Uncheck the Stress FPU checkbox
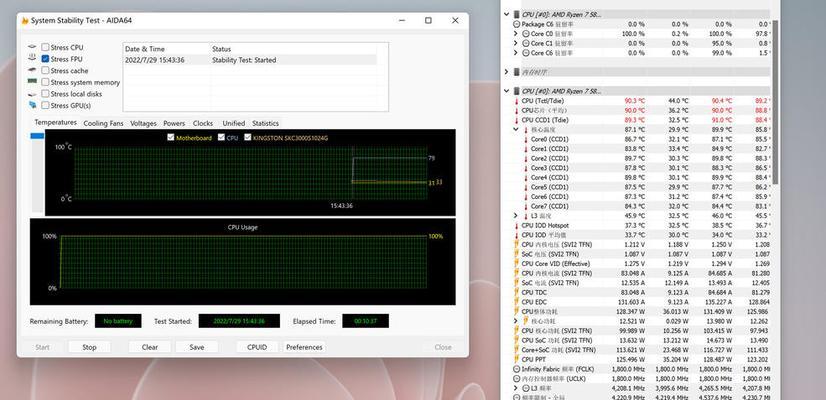The height and width of the screenshot is (400, 826). 45,59
